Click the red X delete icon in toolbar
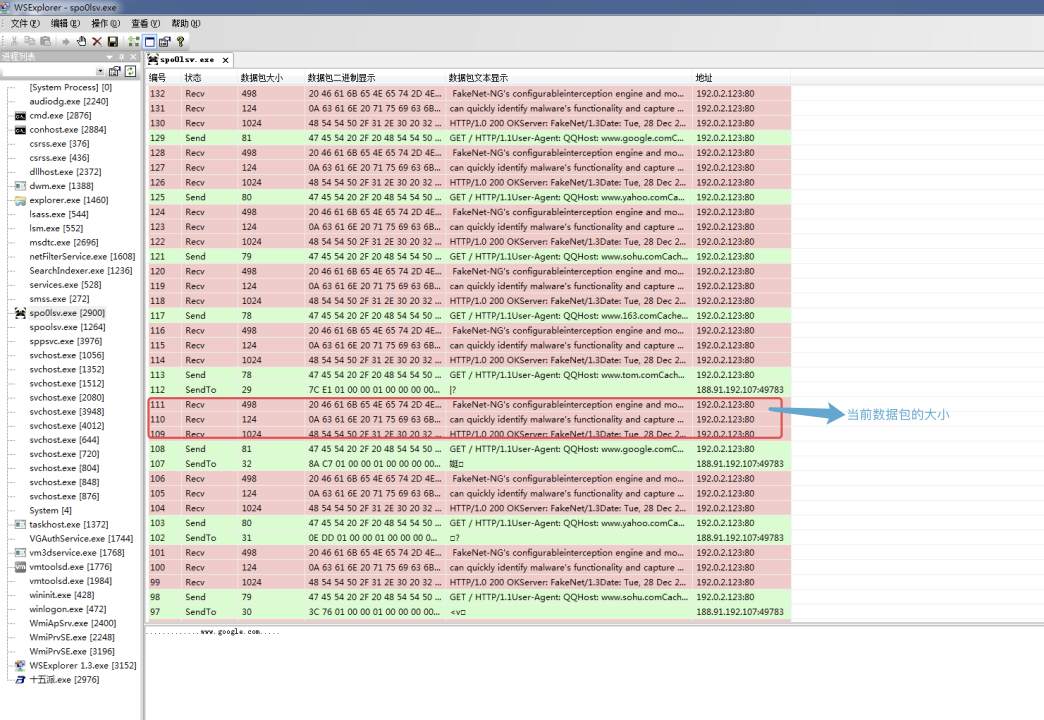This screenshot has height=720, width=1044. click(x=97, y=41)
